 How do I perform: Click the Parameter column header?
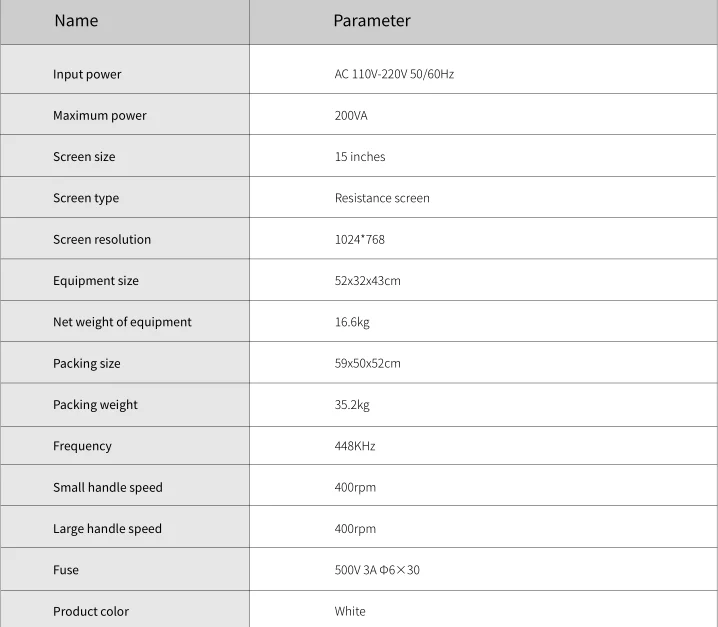click(372, 21)
